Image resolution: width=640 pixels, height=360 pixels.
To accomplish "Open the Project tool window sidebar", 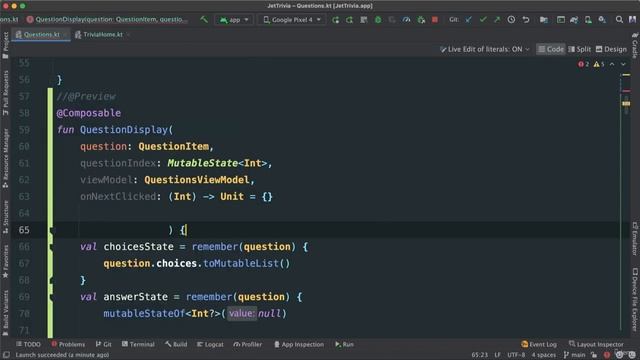I will [x=5, y=45].
